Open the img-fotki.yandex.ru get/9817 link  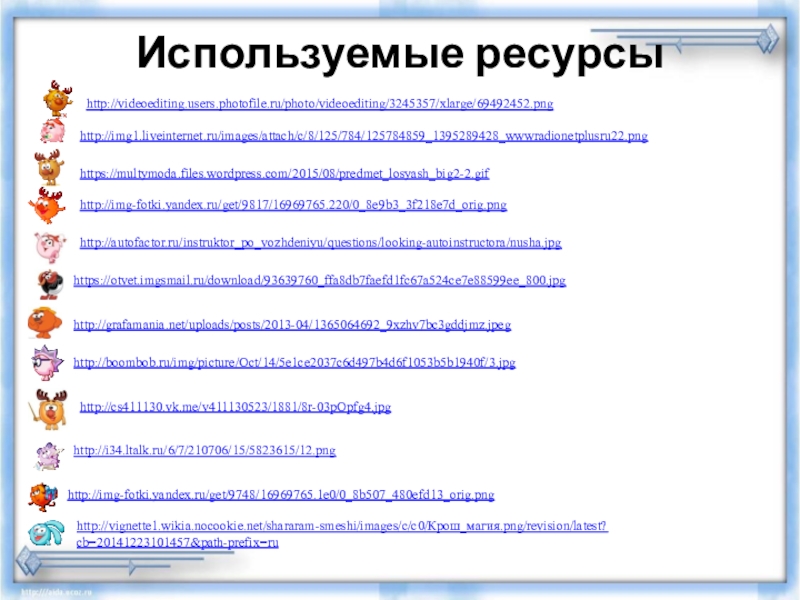293,205
